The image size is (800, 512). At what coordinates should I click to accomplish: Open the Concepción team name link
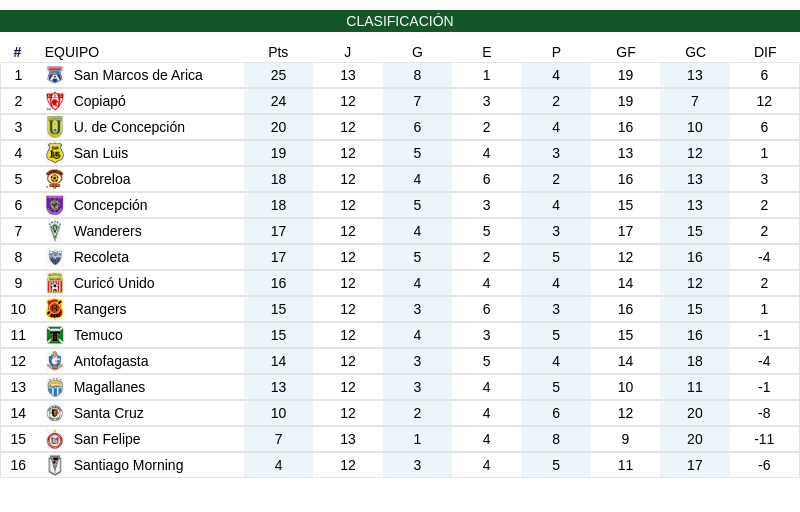tap(110, 205)
